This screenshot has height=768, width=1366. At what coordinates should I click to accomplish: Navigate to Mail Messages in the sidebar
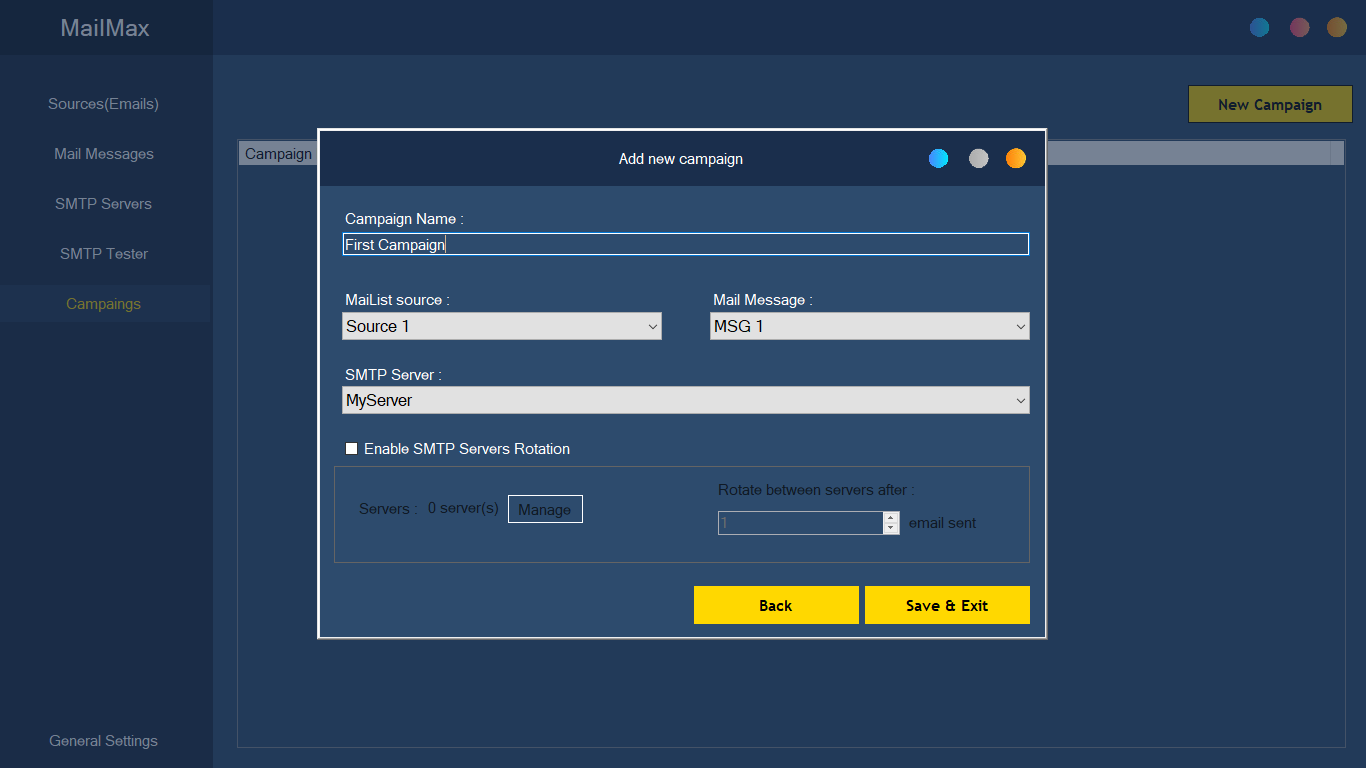tap(103, 153)
